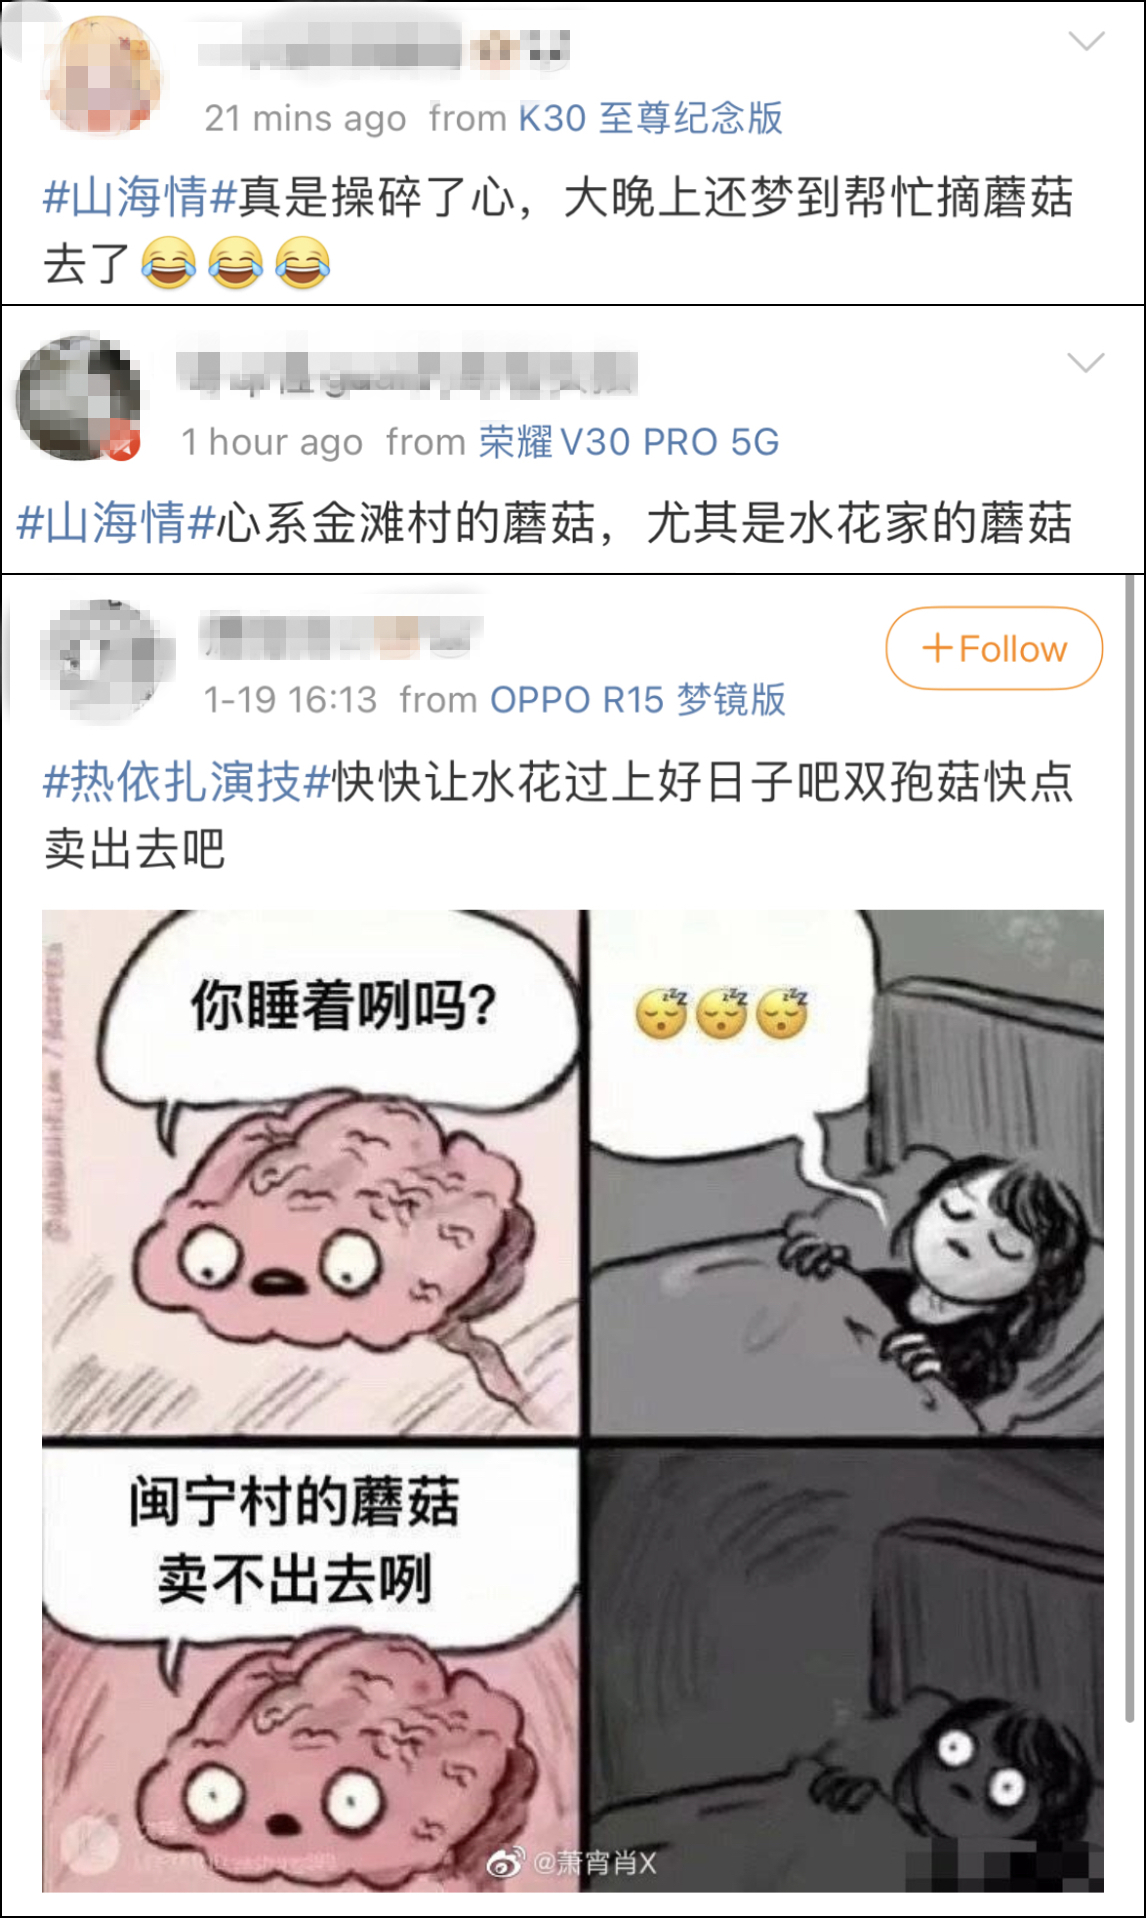Open the #热依扎演技# hashtag topic

click(x=187, y=781)
